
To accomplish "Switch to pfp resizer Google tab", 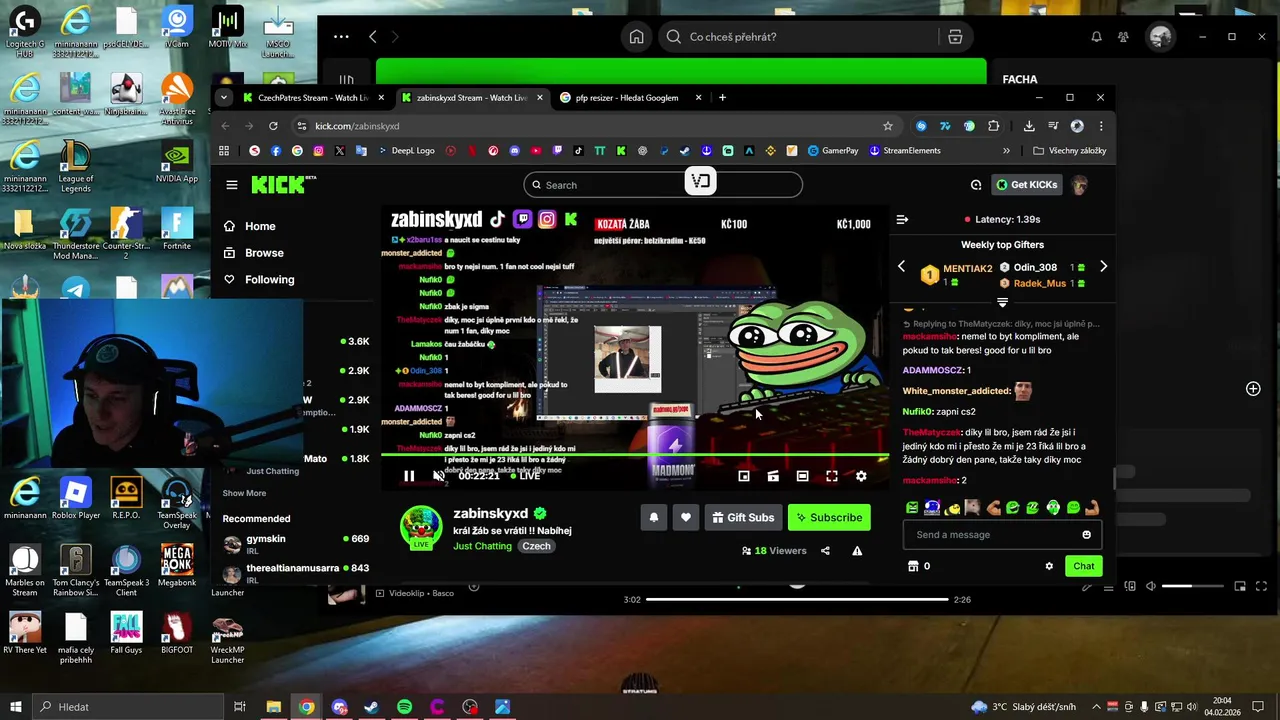I will click(626, 98).
